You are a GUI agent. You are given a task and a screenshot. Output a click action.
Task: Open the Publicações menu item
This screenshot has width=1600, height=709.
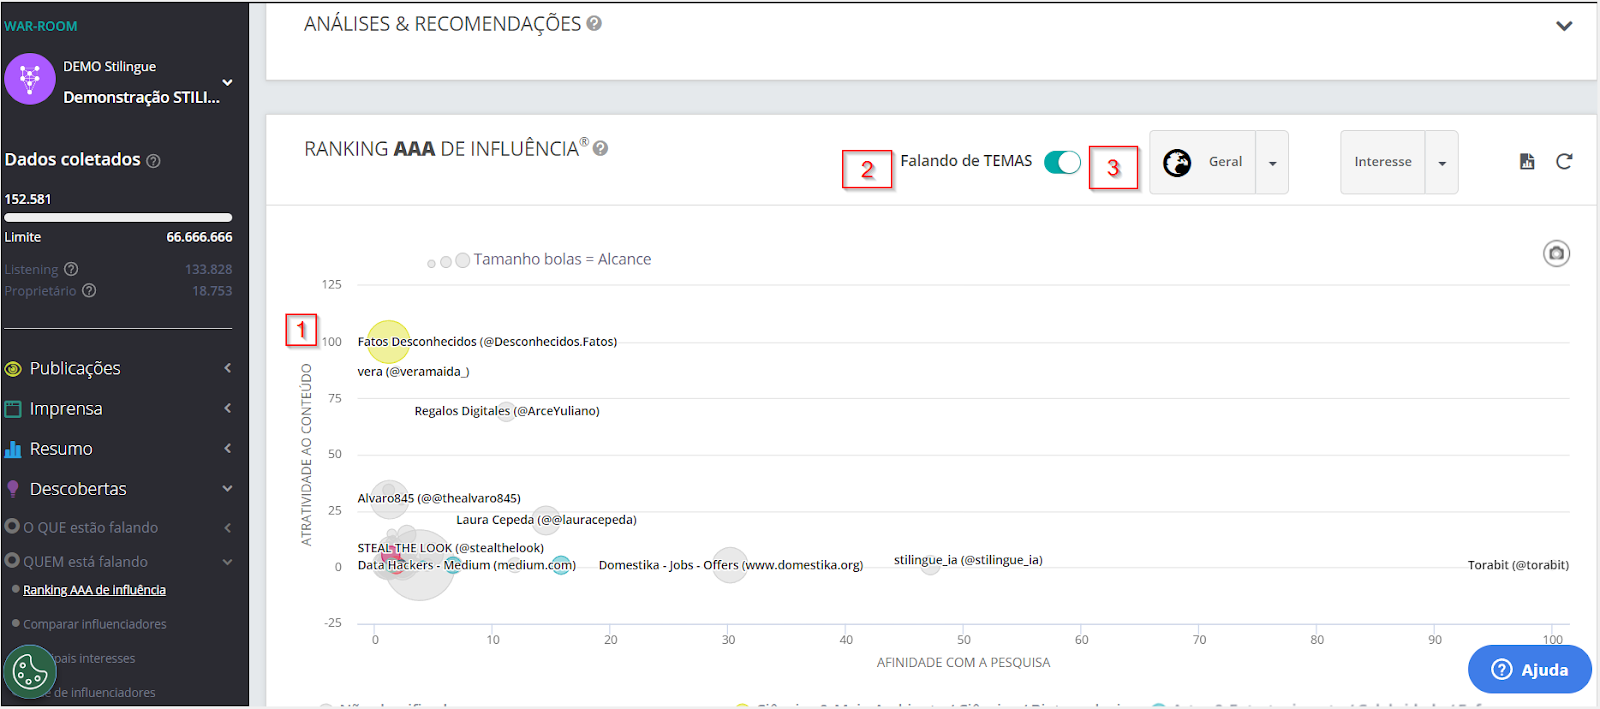[x=75, y=368]
